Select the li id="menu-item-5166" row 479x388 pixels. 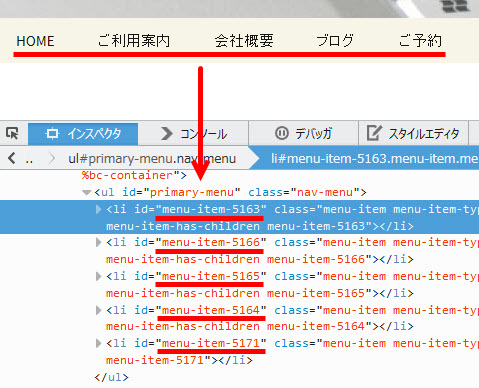239,251
